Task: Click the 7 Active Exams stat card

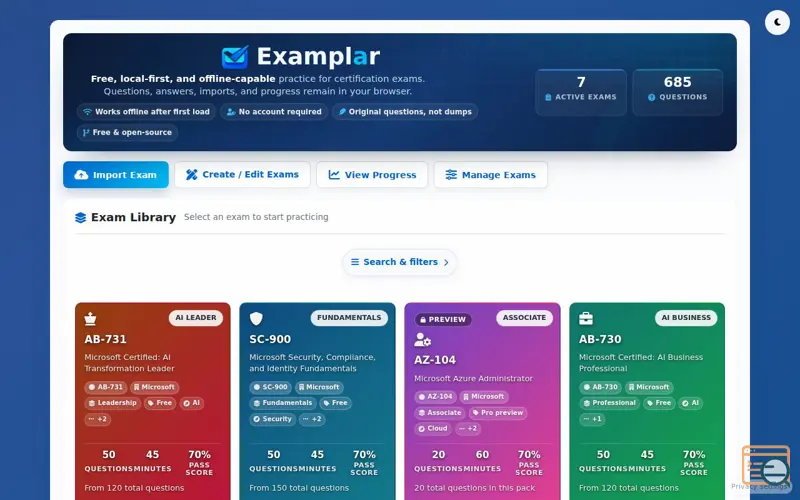Action: 581,92
